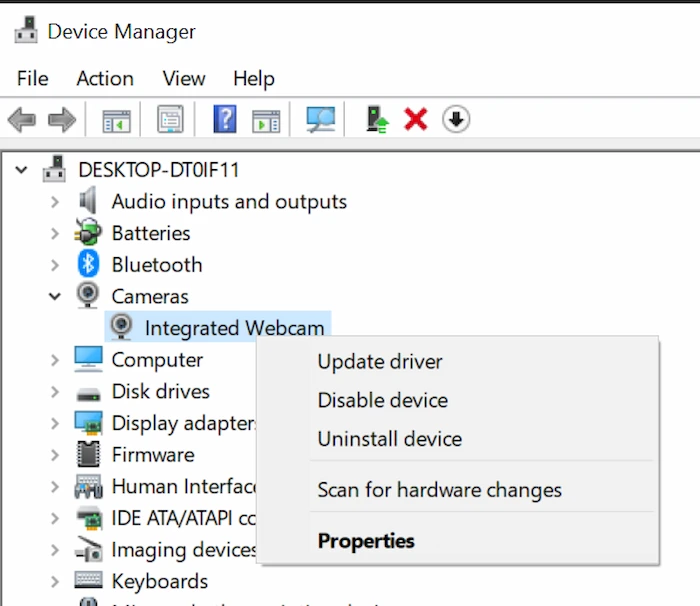Click the Firmware chip icon
This screenshot has width=700, height=606.
point(88,454)
